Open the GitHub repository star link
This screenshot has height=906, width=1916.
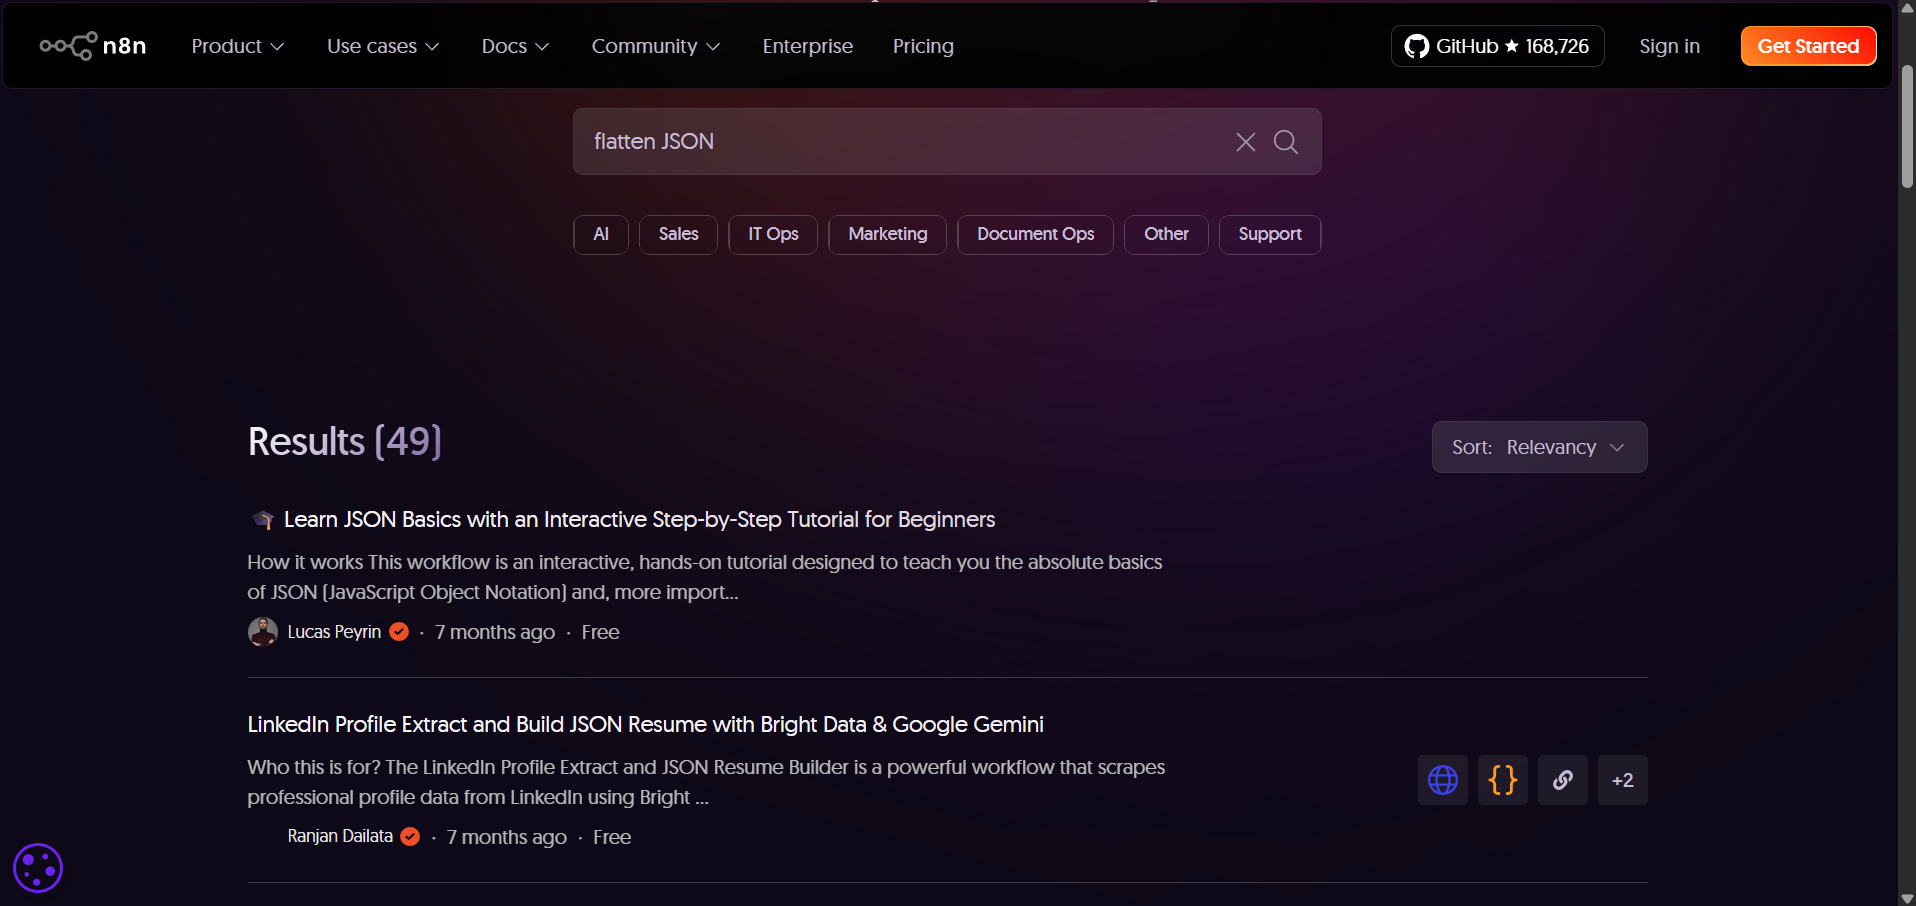1497,45
